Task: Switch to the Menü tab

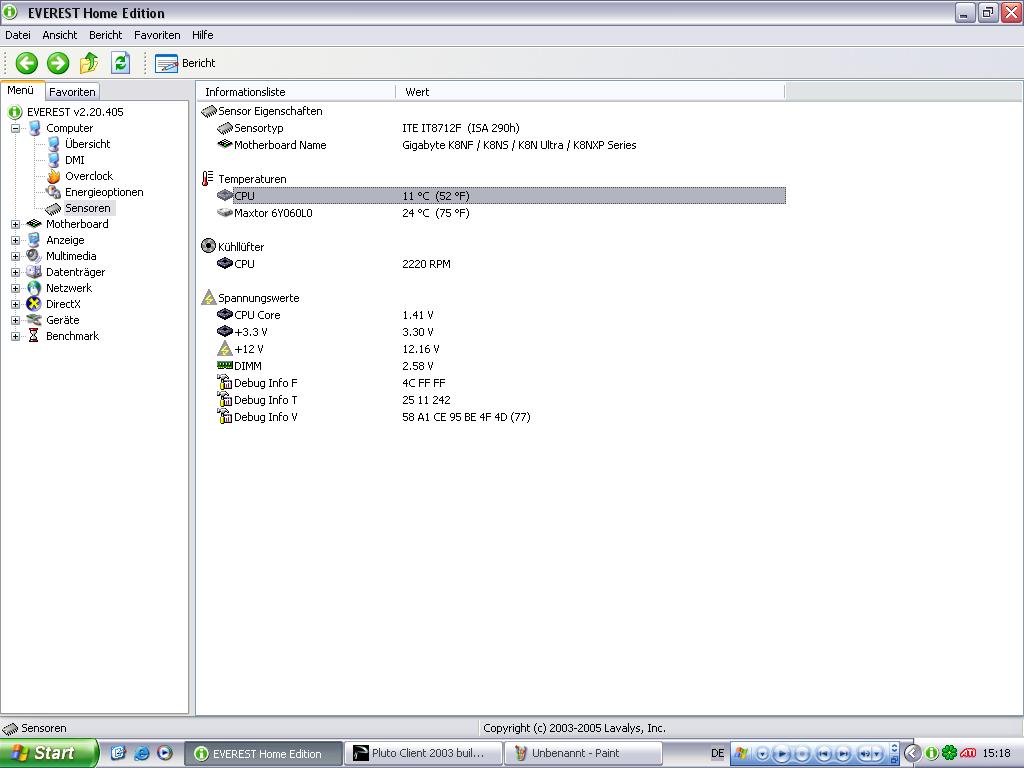Action: [x=21, y=91]
